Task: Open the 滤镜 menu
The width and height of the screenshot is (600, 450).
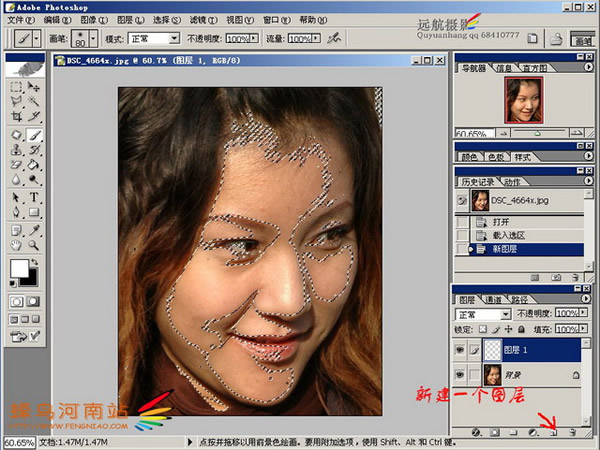Action: (204, 20)
